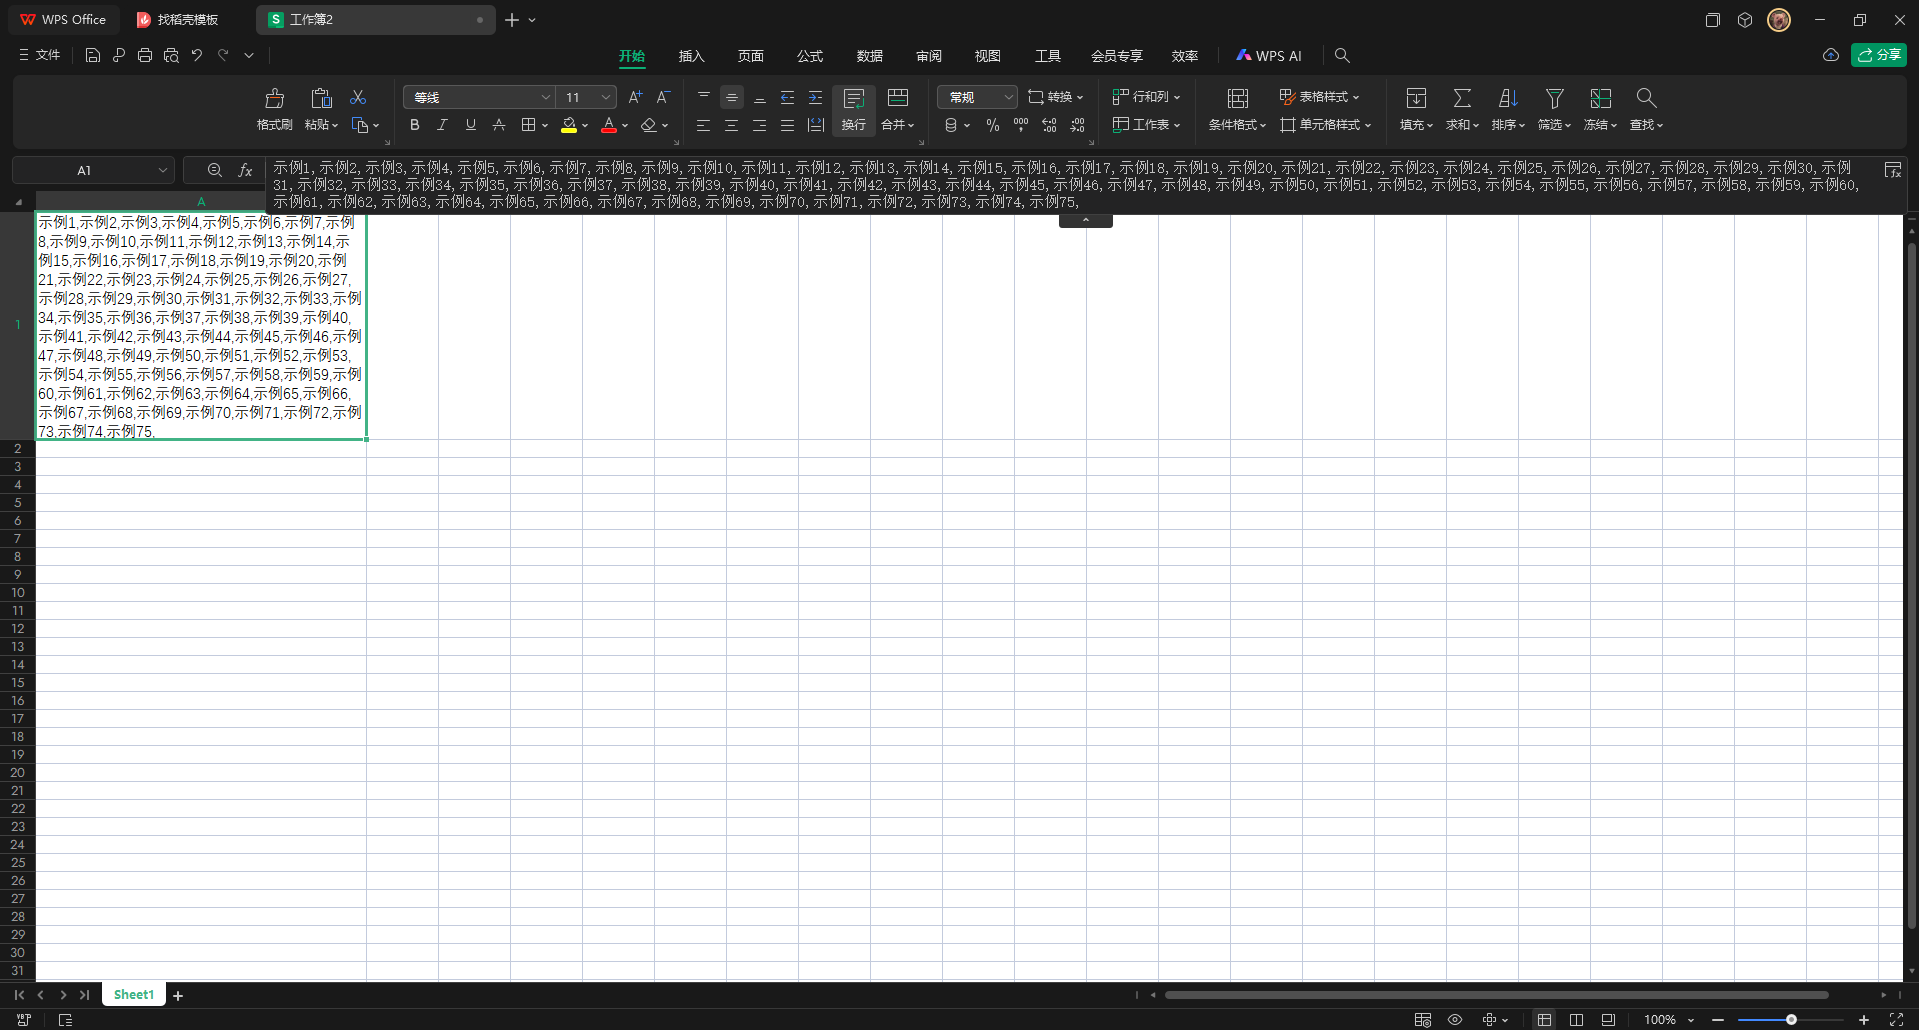Open the Review (审阅) tab
This screenshot has height=1030, width=1919.
click(x=929, y=56)
